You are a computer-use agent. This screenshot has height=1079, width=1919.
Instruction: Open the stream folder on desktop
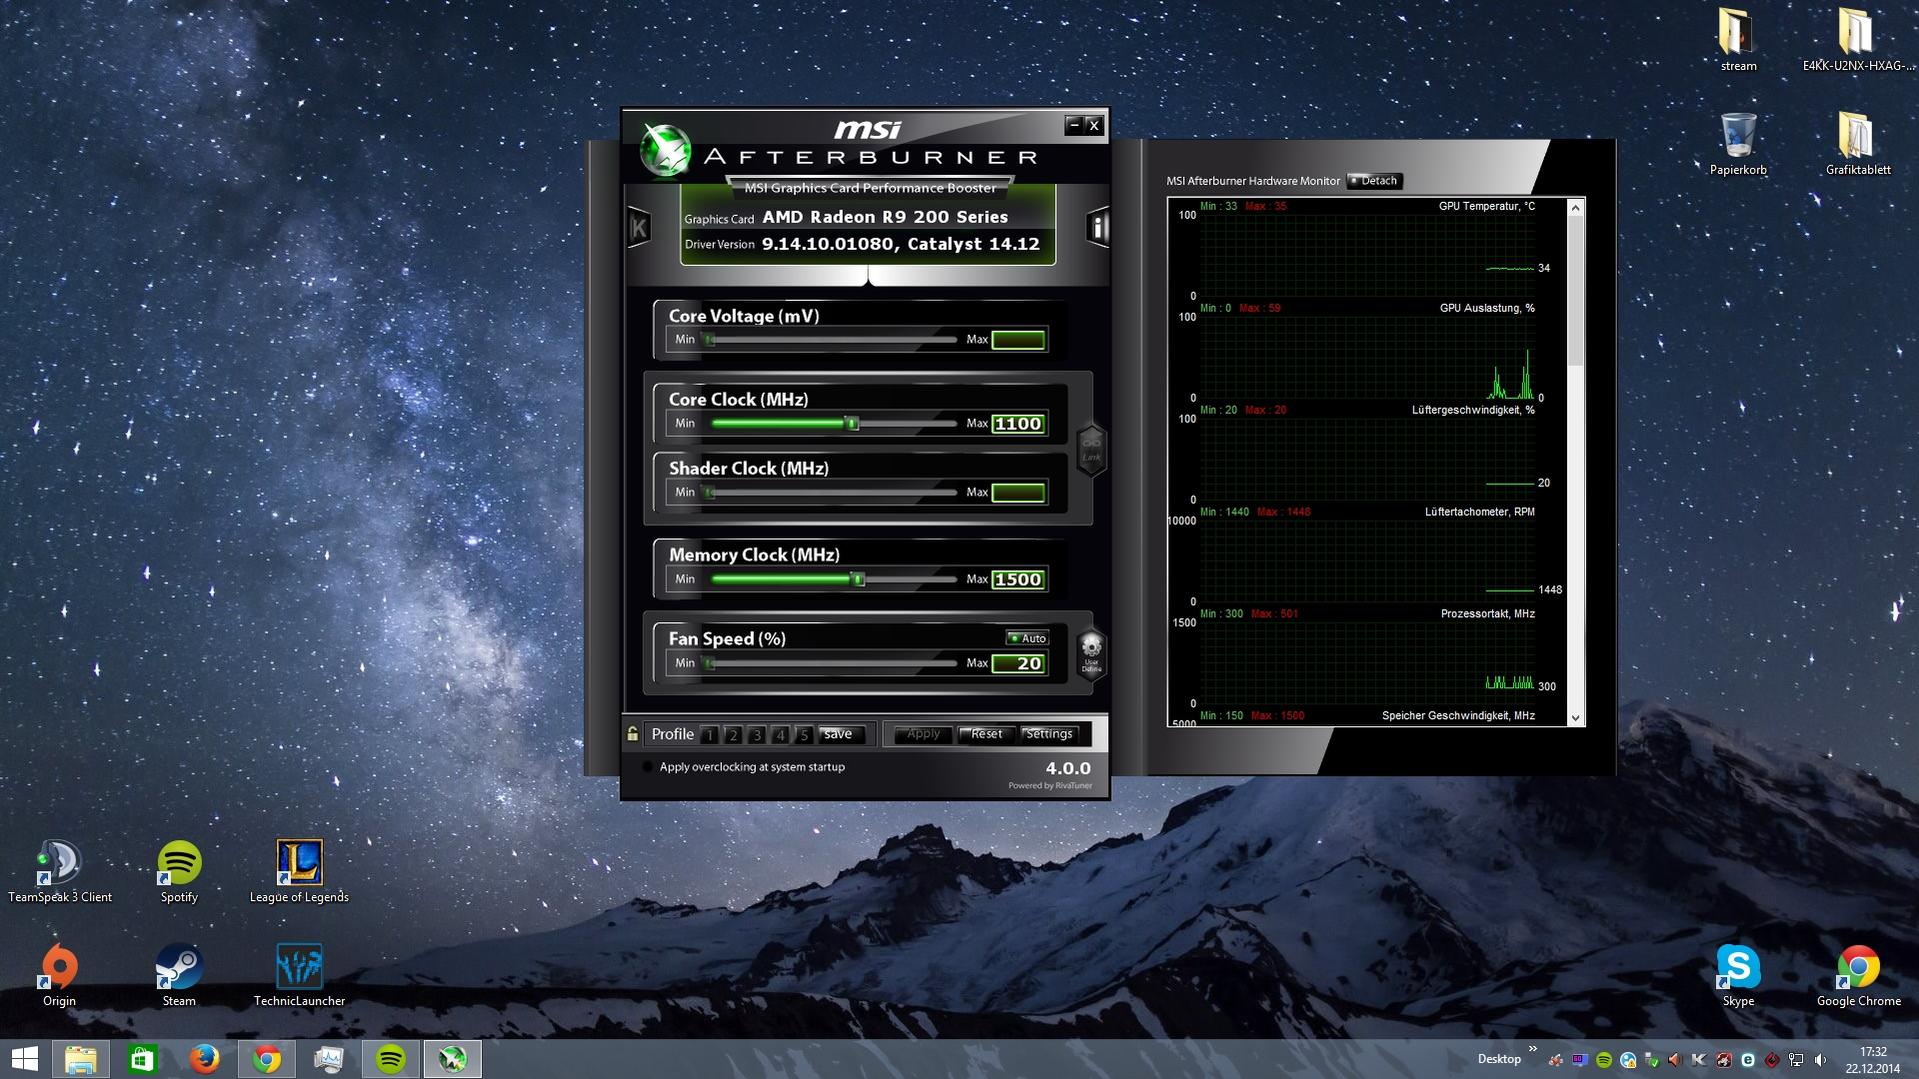pos(1738,40)
